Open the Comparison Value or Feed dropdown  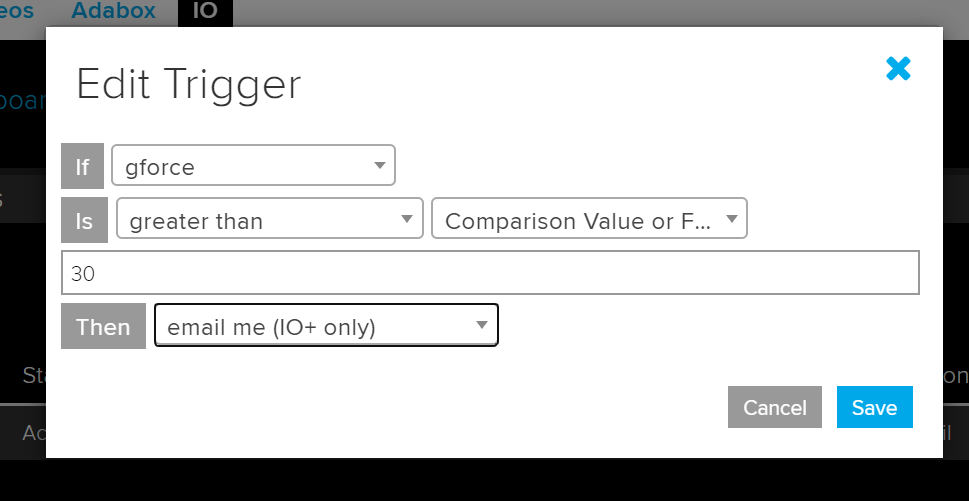point(589,220)
